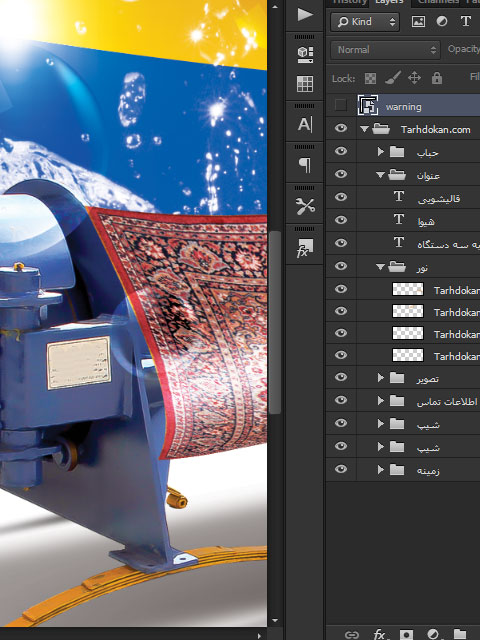Open the Kind filter dropdown
480x640 pixels.
365,22
